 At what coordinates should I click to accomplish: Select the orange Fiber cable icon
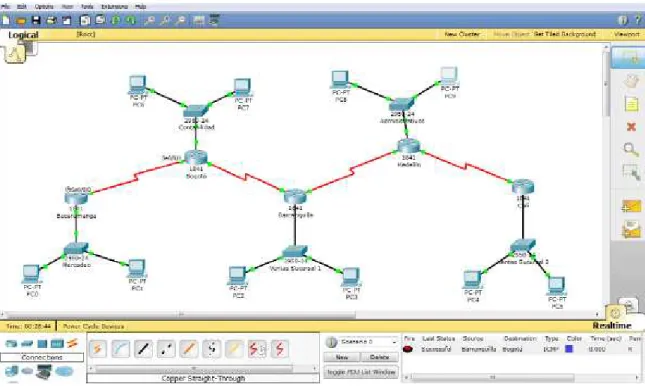[x=189, y=349]
